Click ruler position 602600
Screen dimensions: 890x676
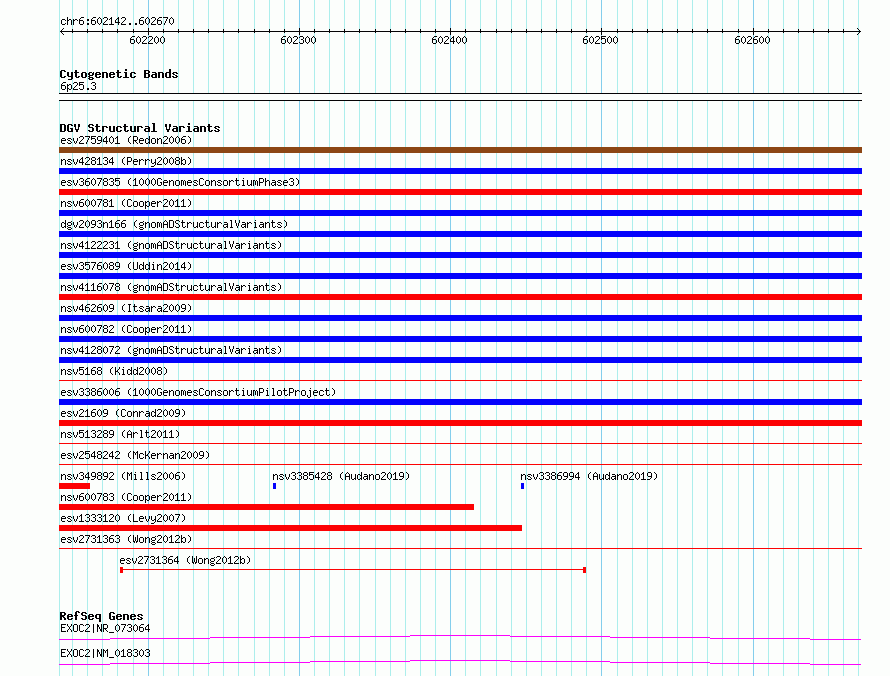pyautogui.click(x=752, y=40)
